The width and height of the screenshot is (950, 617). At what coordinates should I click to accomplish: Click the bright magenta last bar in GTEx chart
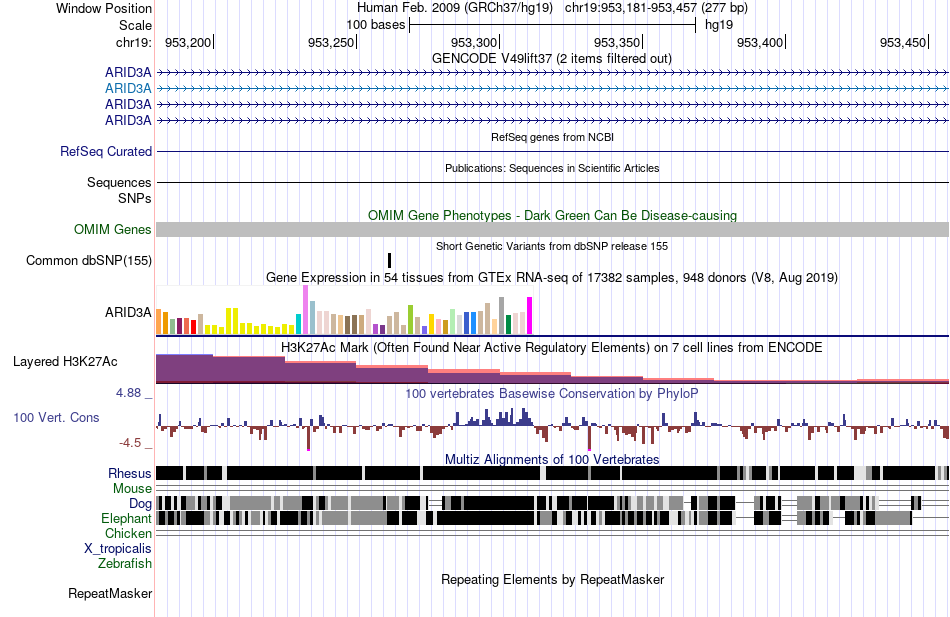click(530, 316)
